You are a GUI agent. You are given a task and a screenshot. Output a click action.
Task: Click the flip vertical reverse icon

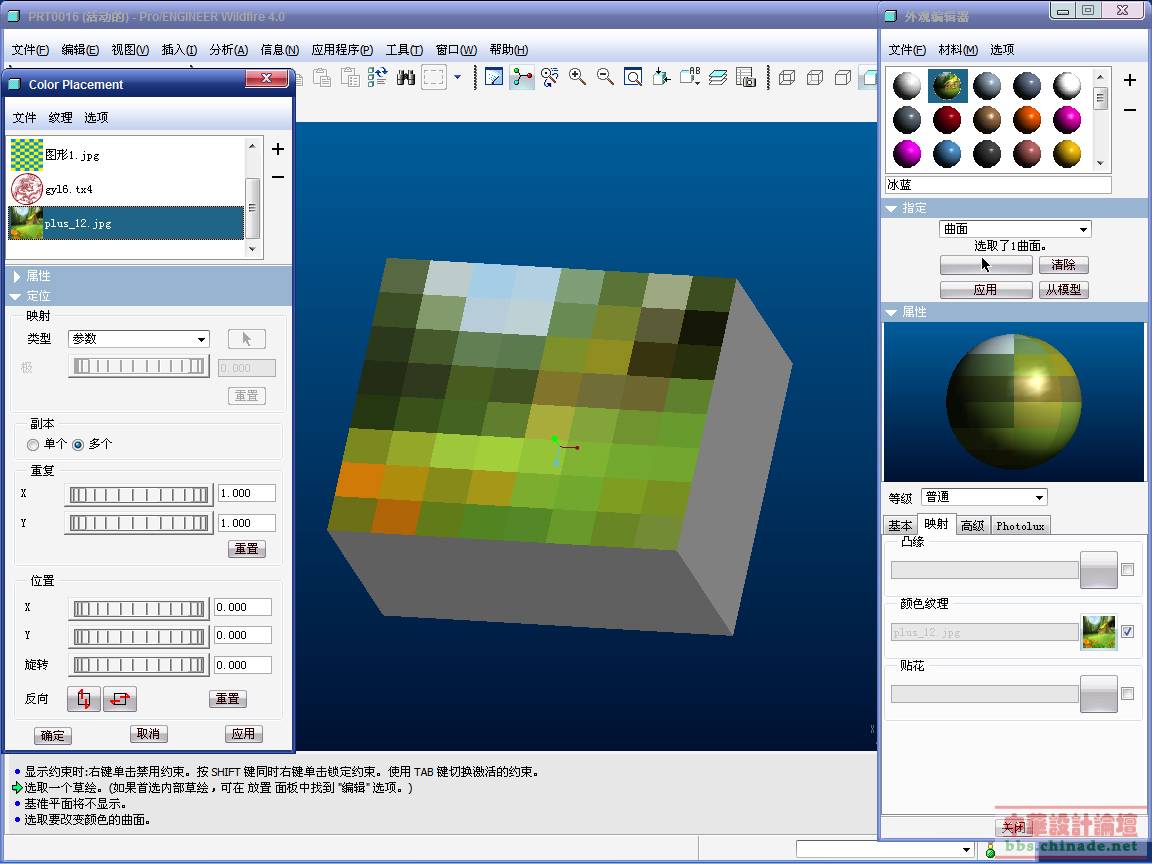point(84,699)
